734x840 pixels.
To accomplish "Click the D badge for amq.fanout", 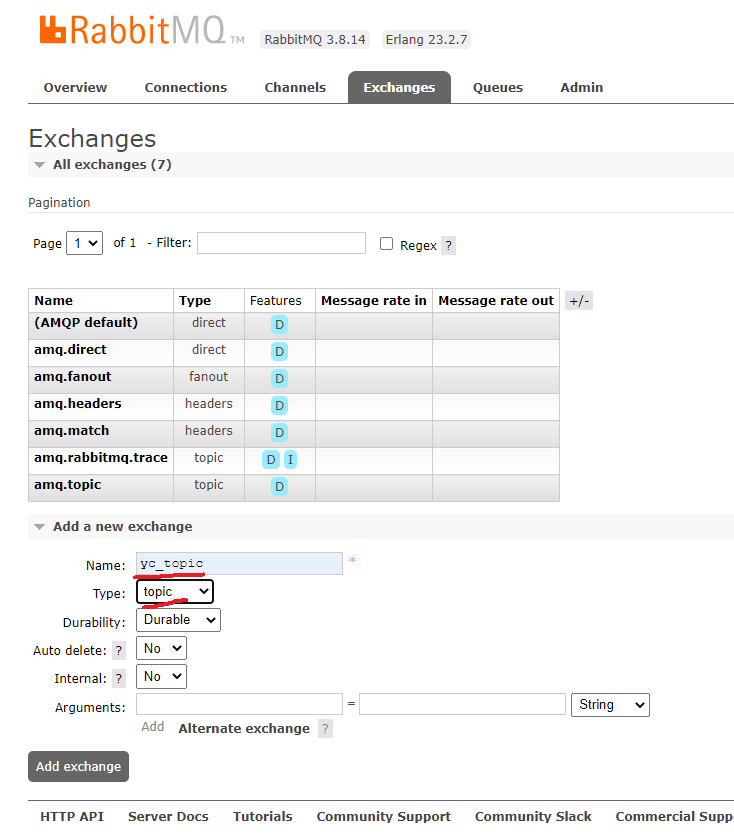I will (x=279, y=379).
